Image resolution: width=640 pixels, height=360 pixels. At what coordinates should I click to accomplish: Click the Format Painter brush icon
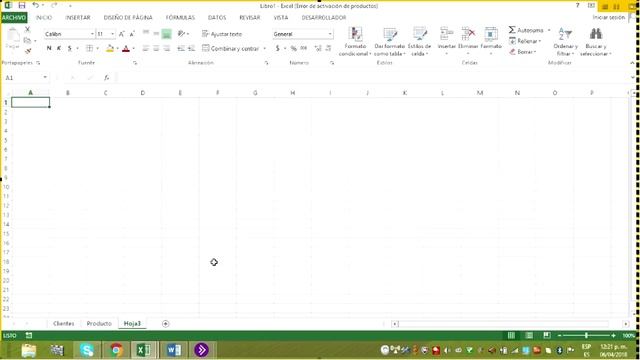pyautogui.click(x=28, y=51)
